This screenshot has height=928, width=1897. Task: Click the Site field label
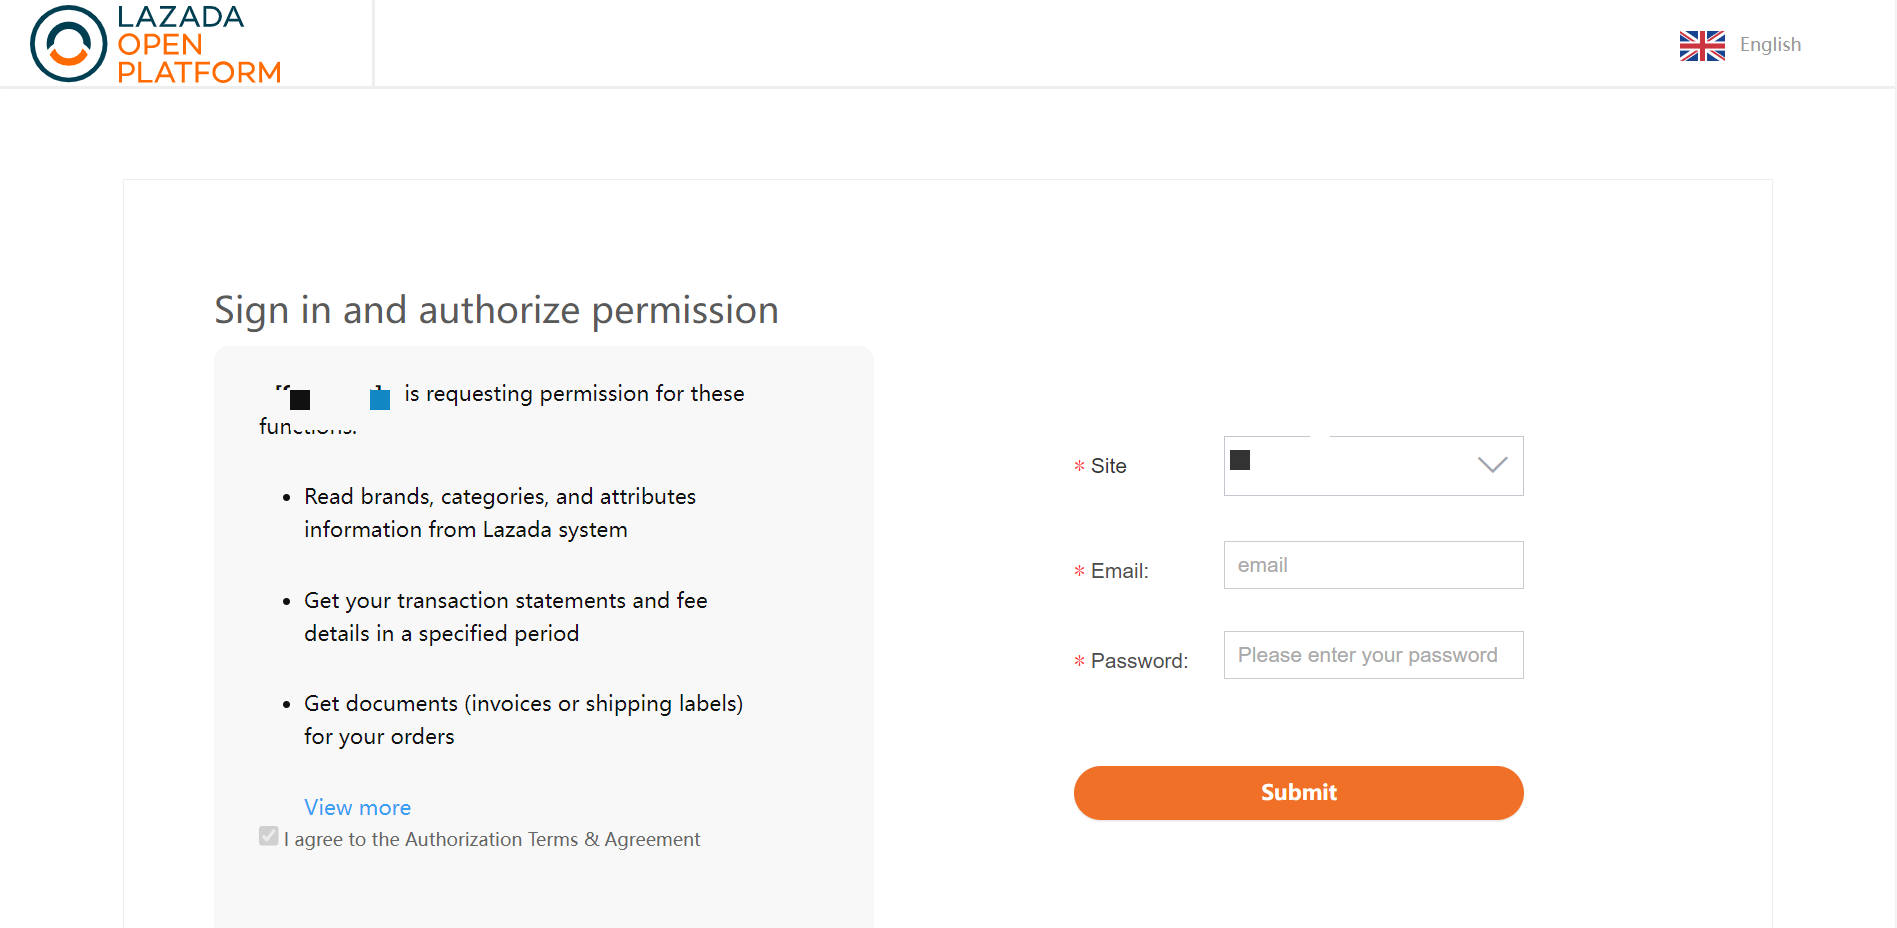(1108, 466)
